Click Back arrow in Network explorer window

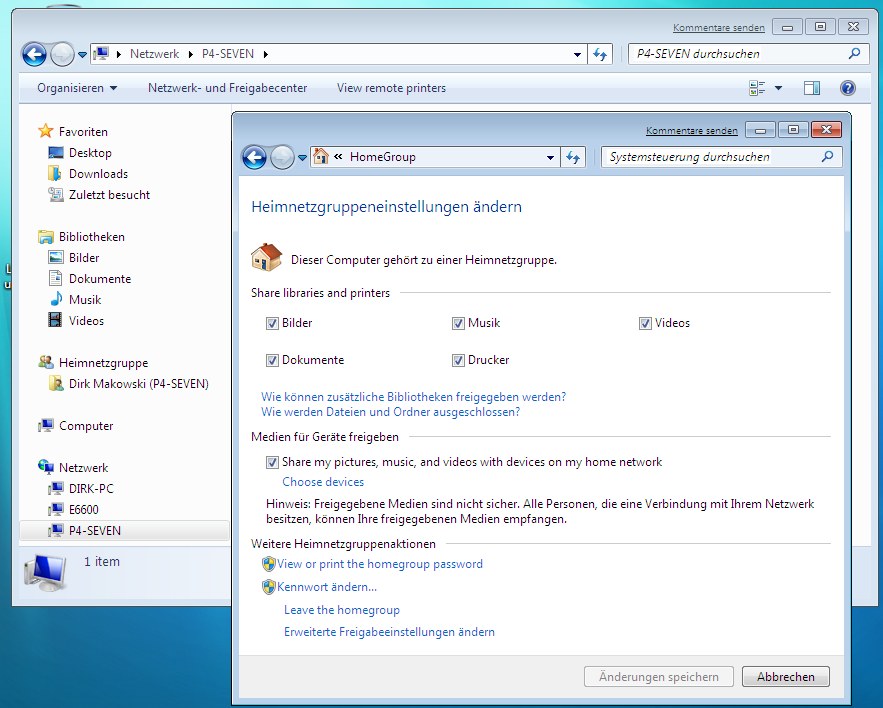34,54
